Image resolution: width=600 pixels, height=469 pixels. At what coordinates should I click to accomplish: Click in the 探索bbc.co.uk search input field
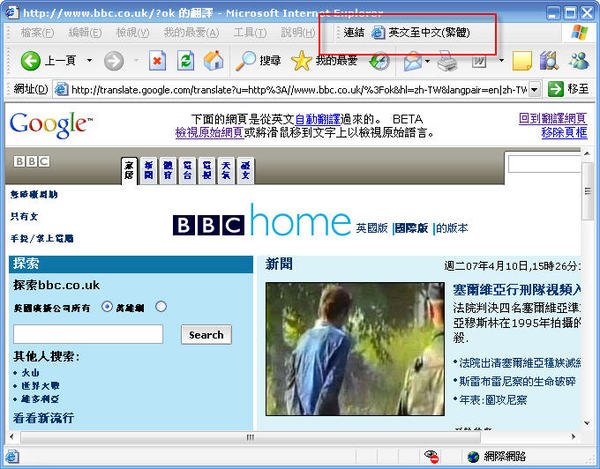coord(88,334)
